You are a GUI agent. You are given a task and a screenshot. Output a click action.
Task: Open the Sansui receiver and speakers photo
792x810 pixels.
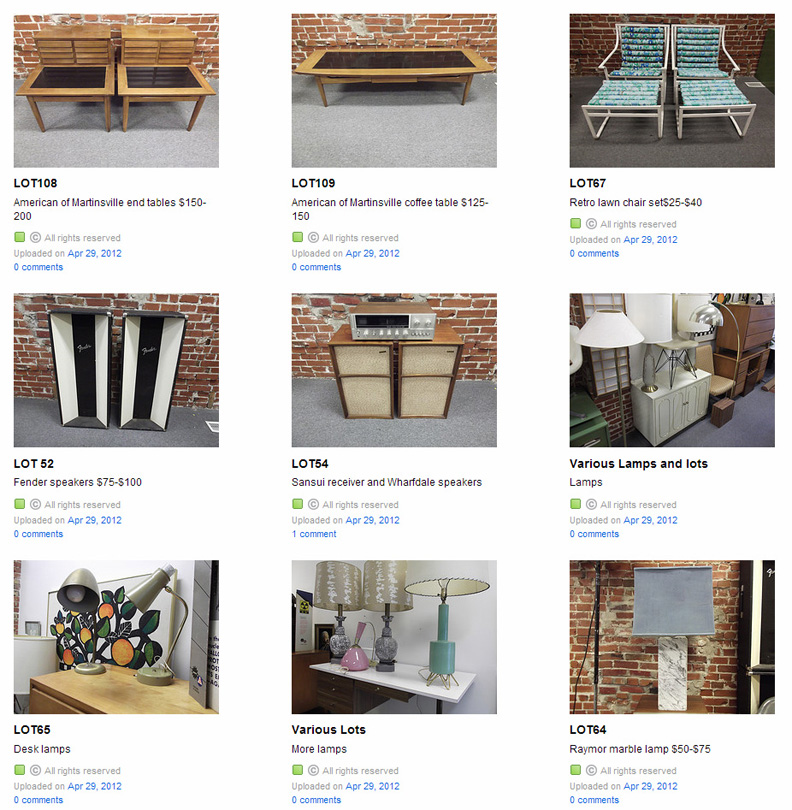coord(394,370)
